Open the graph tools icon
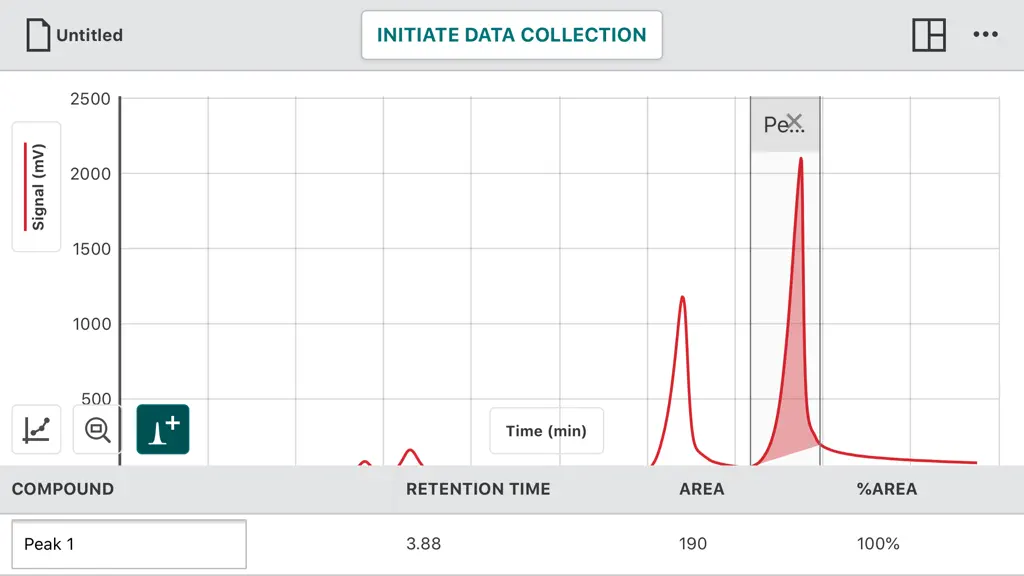The image size is (1024, 576). (37, 429)
